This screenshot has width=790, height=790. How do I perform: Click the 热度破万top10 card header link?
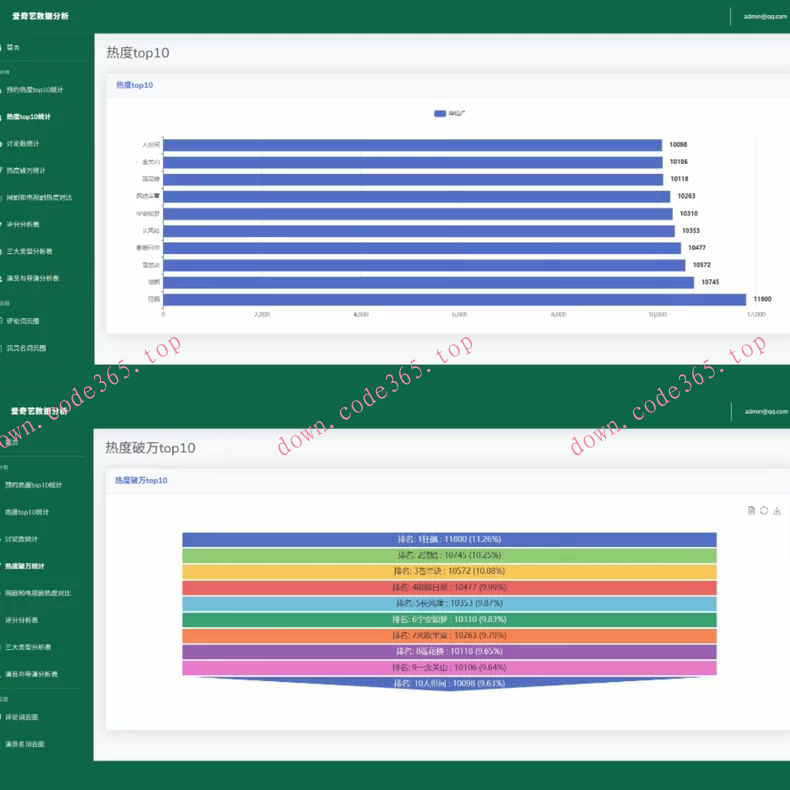[141, 480]
